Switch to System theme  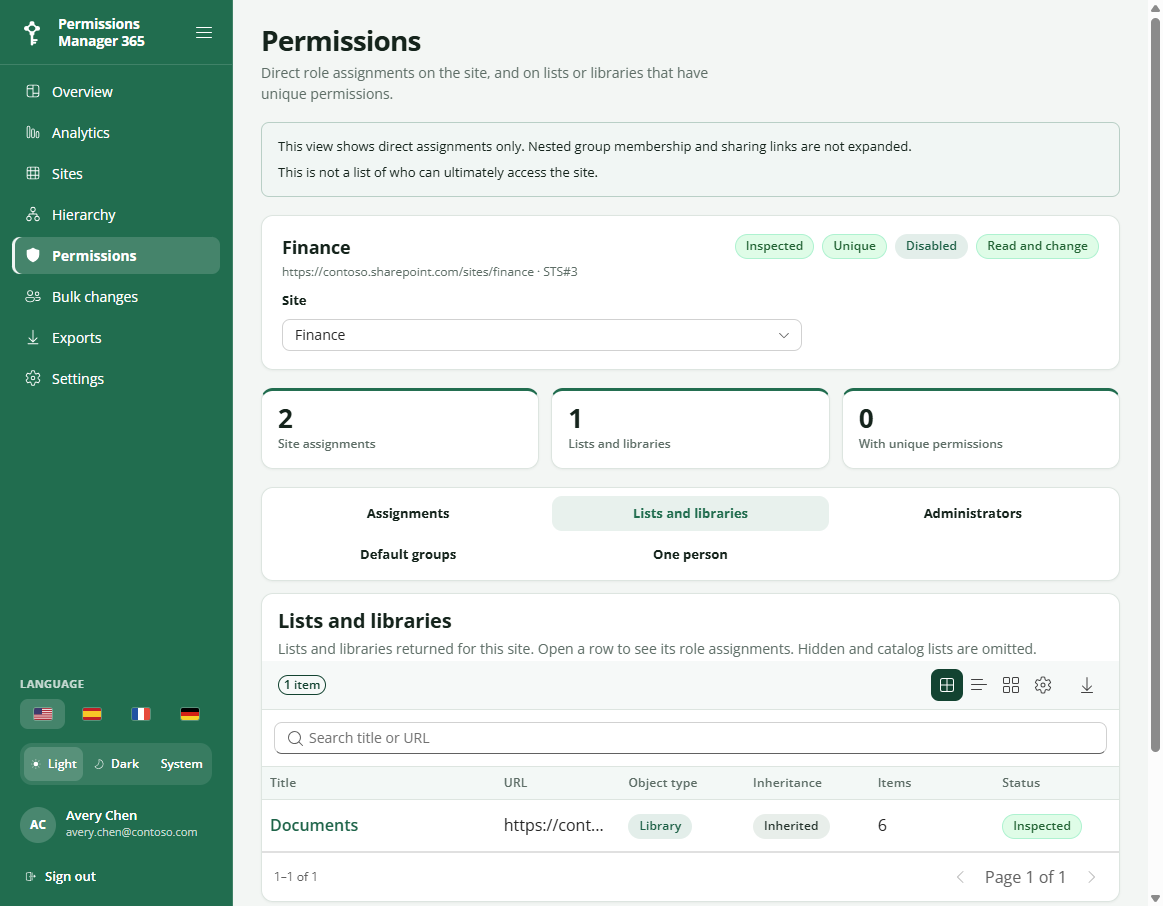(x=181, y=764)
